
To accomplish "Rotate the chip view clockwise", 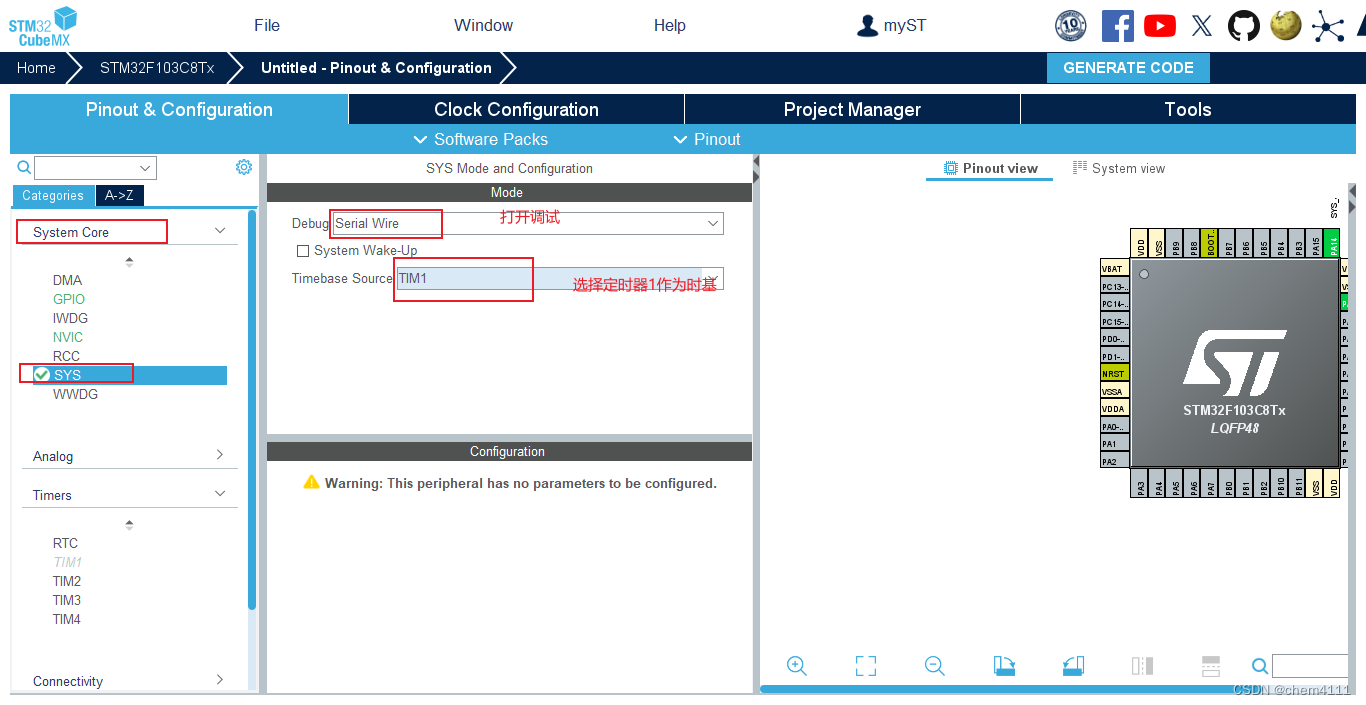I will coord(1004,666).
